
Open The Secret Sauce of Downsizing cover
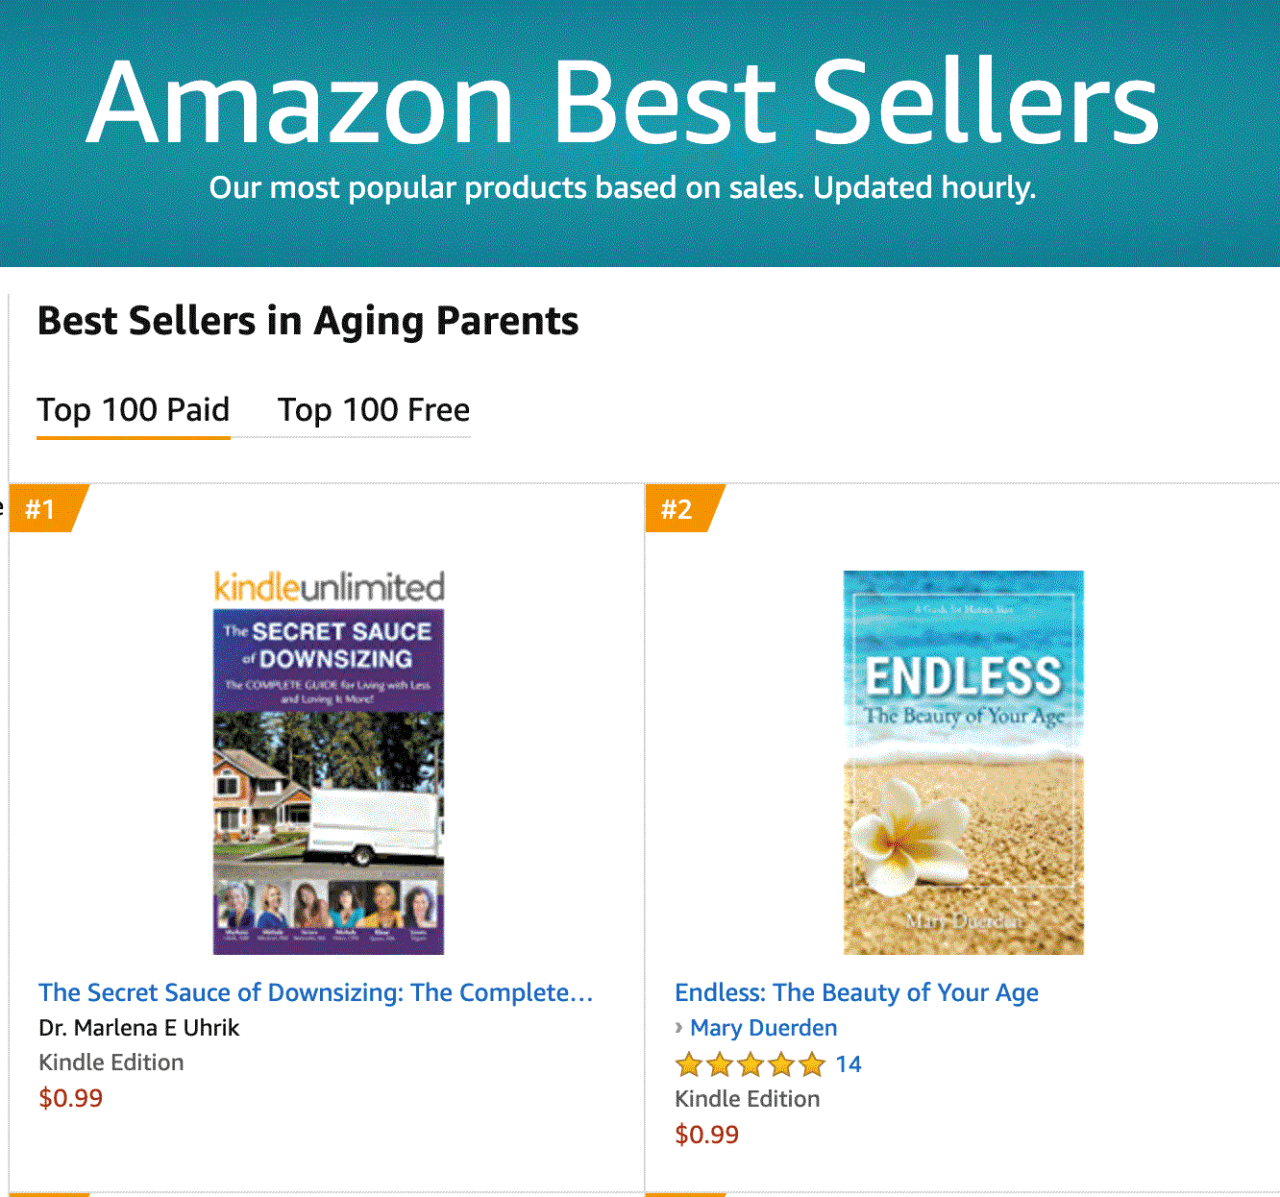coord(328,781)
